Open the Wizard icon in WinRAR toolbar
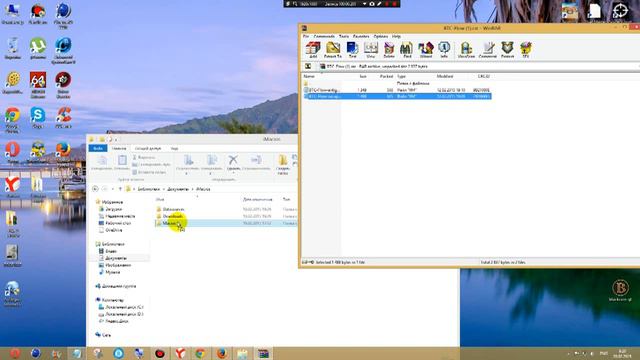Image resolution: width=640 pixels, height=360 pixels. pyautogui.click(x=426, y=50)
